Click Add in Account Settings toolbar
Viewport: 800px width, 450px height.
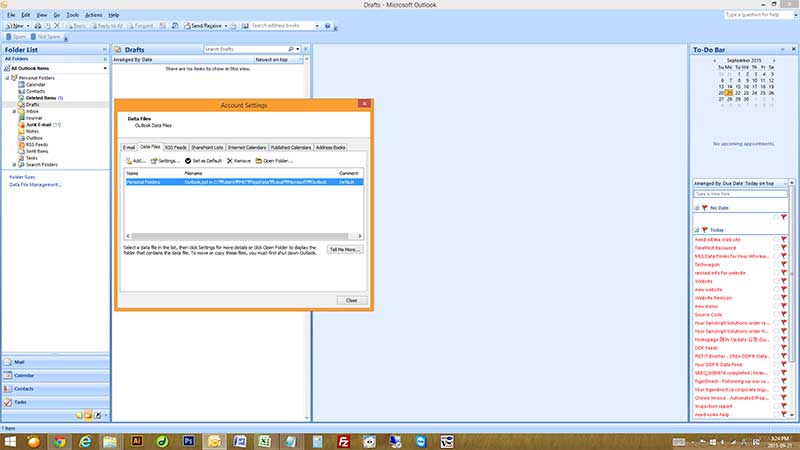[x=136, y=161]
